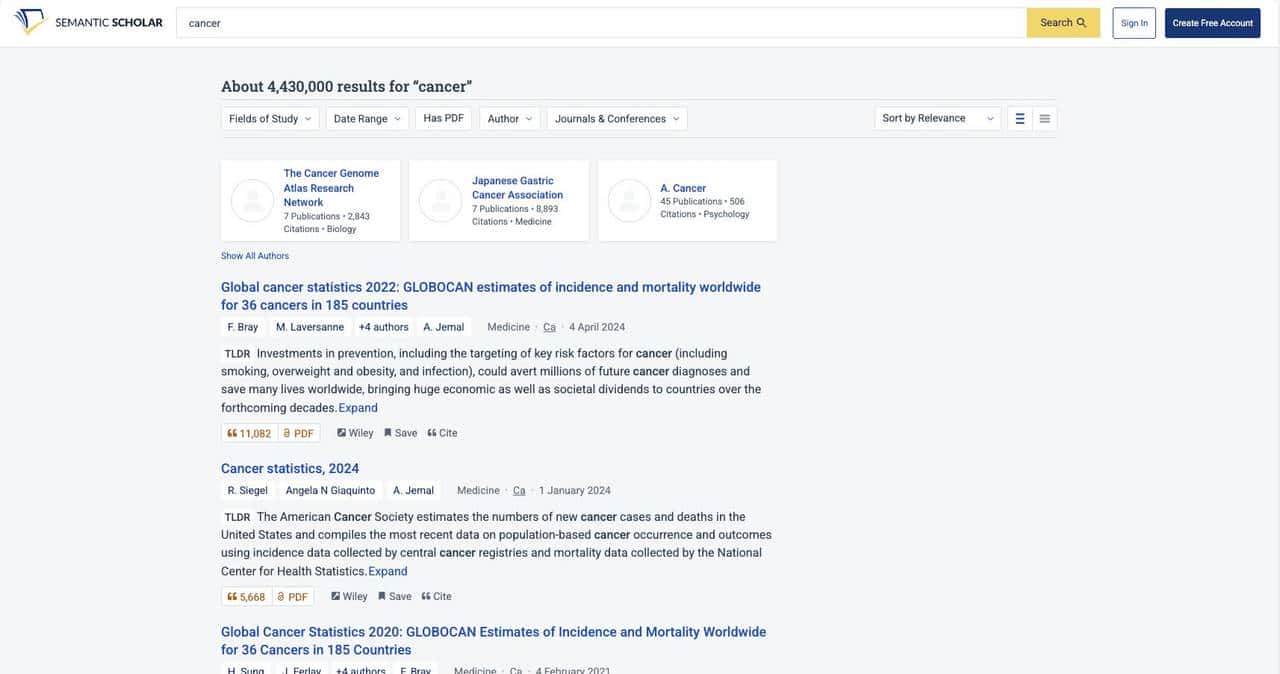Select author A. Jemal on GLOBOCAN 2022 paper
The height and width of the screenshot is (674, 1280).
(x=444, y=327)
